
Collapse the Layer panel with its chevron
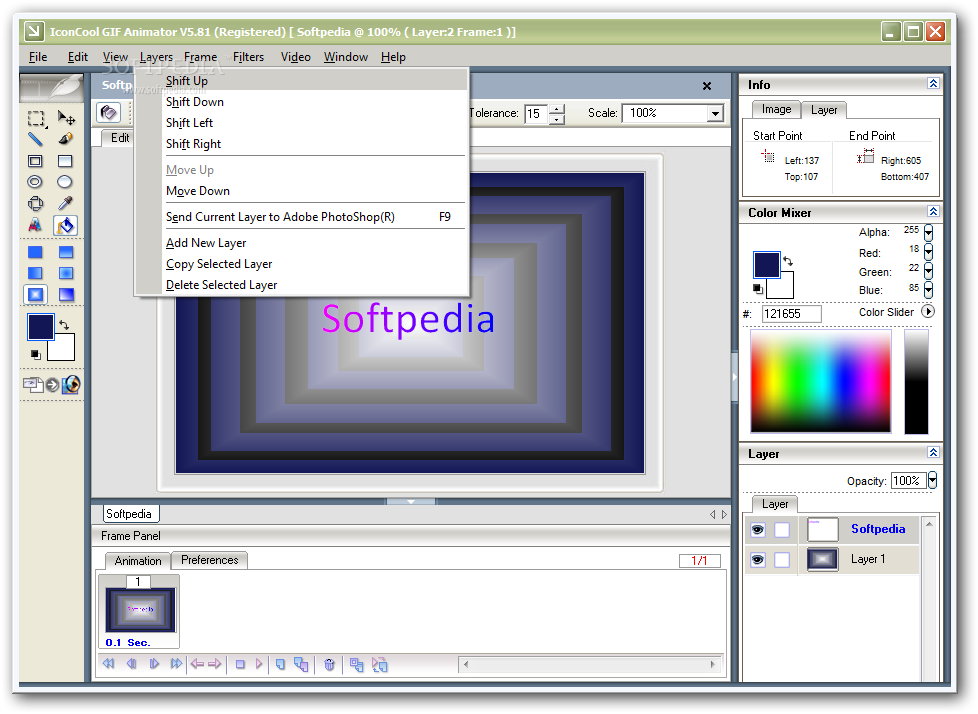point(933,452)
